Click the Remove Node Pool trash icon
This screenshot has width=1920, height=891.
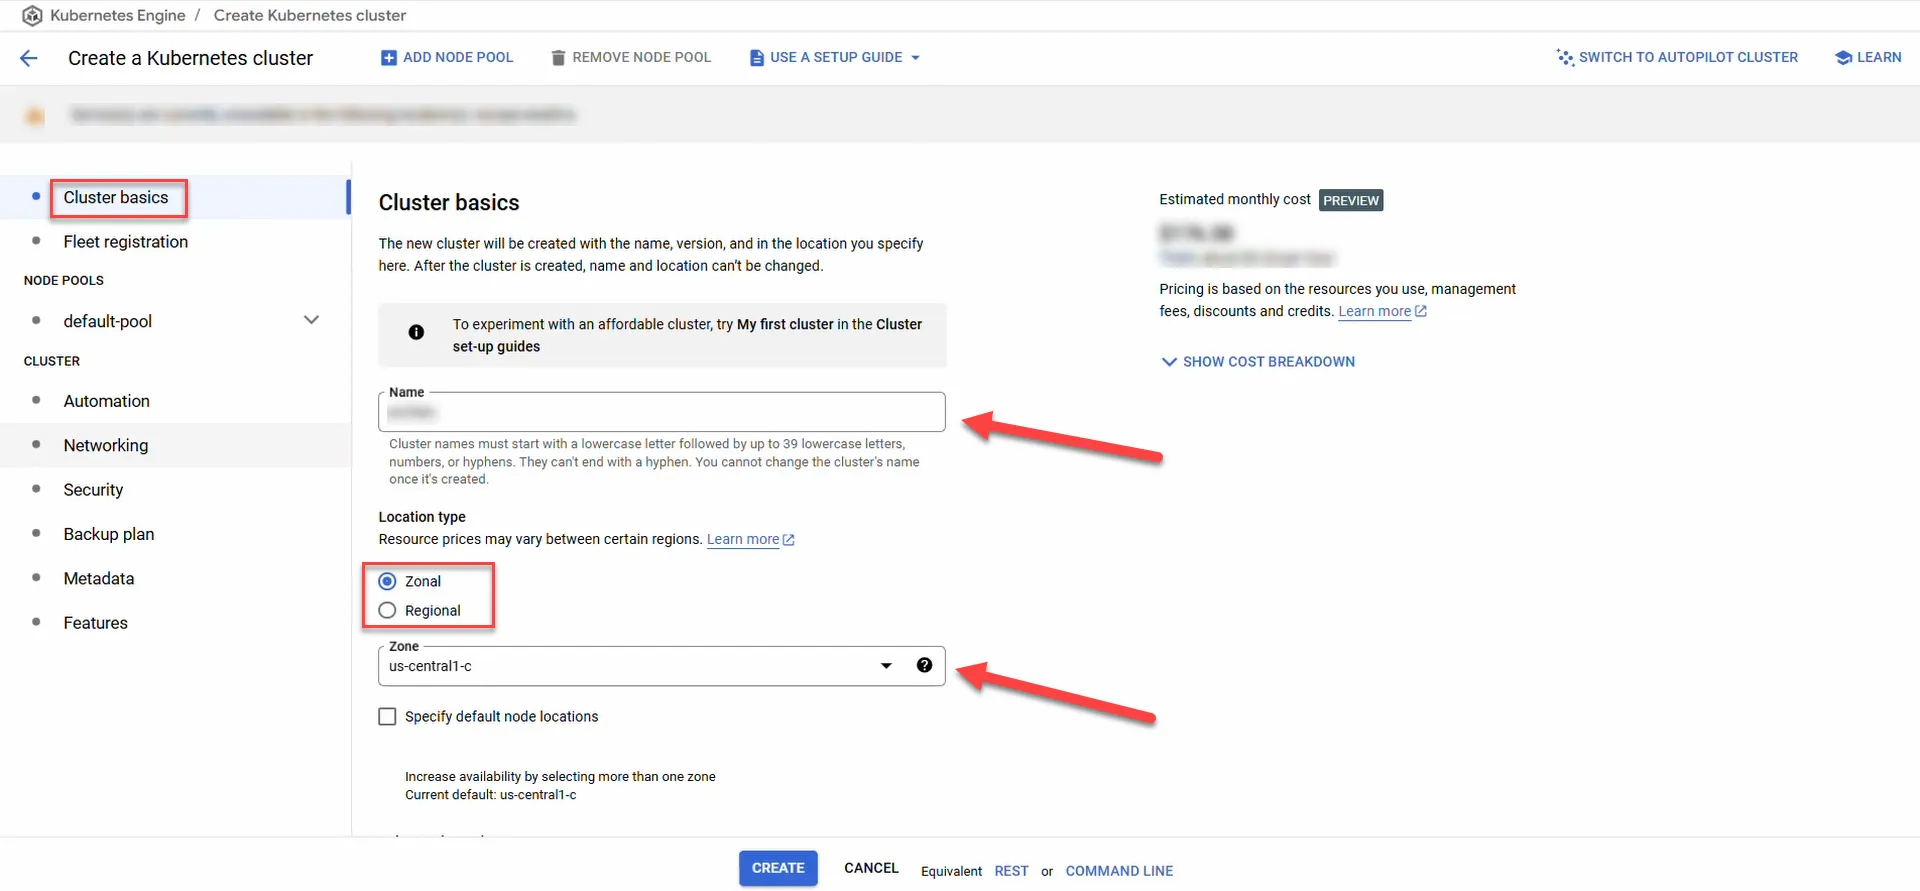[x=559, y=58]
